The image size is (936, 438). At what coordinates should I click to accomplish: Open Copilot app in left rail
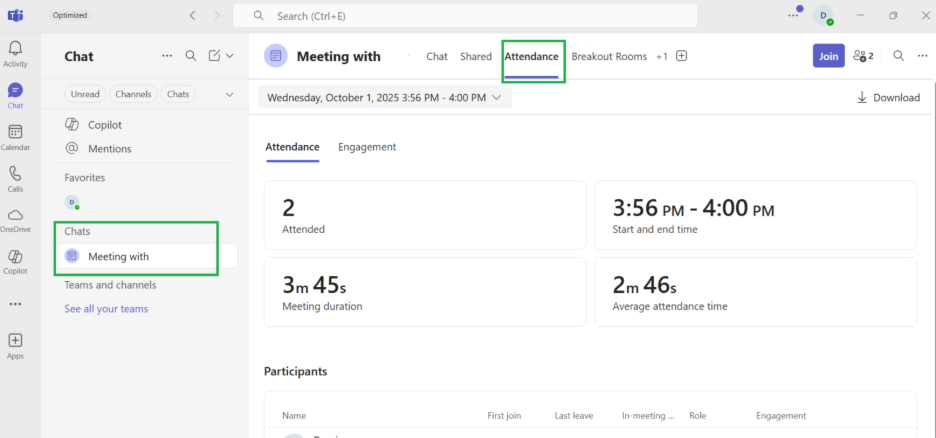point(15,262)
